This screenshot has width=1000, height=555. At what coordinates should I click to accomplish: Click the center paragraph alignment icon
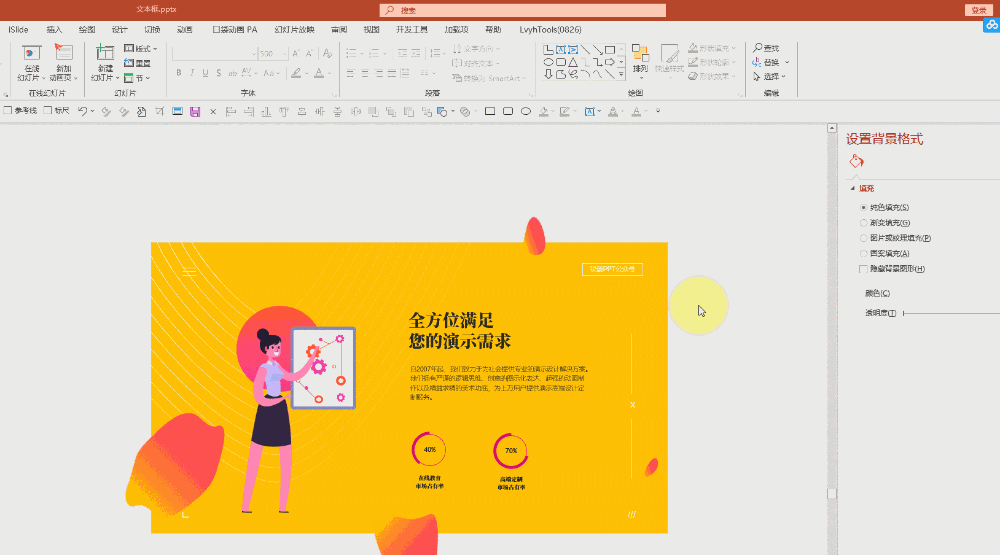(x=365, y=74)
